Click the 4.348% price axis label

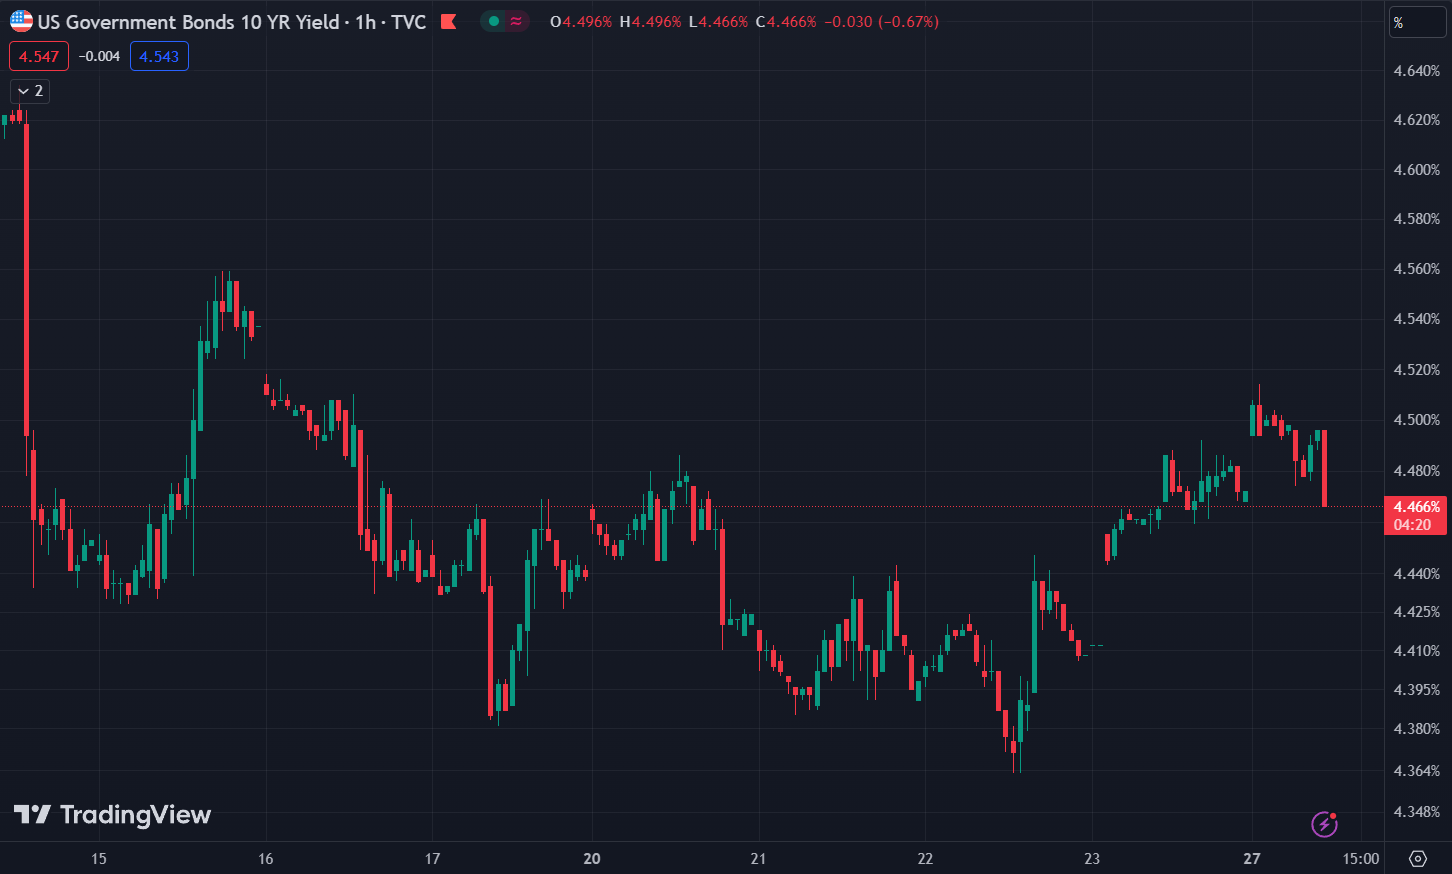coord(1417,811)
